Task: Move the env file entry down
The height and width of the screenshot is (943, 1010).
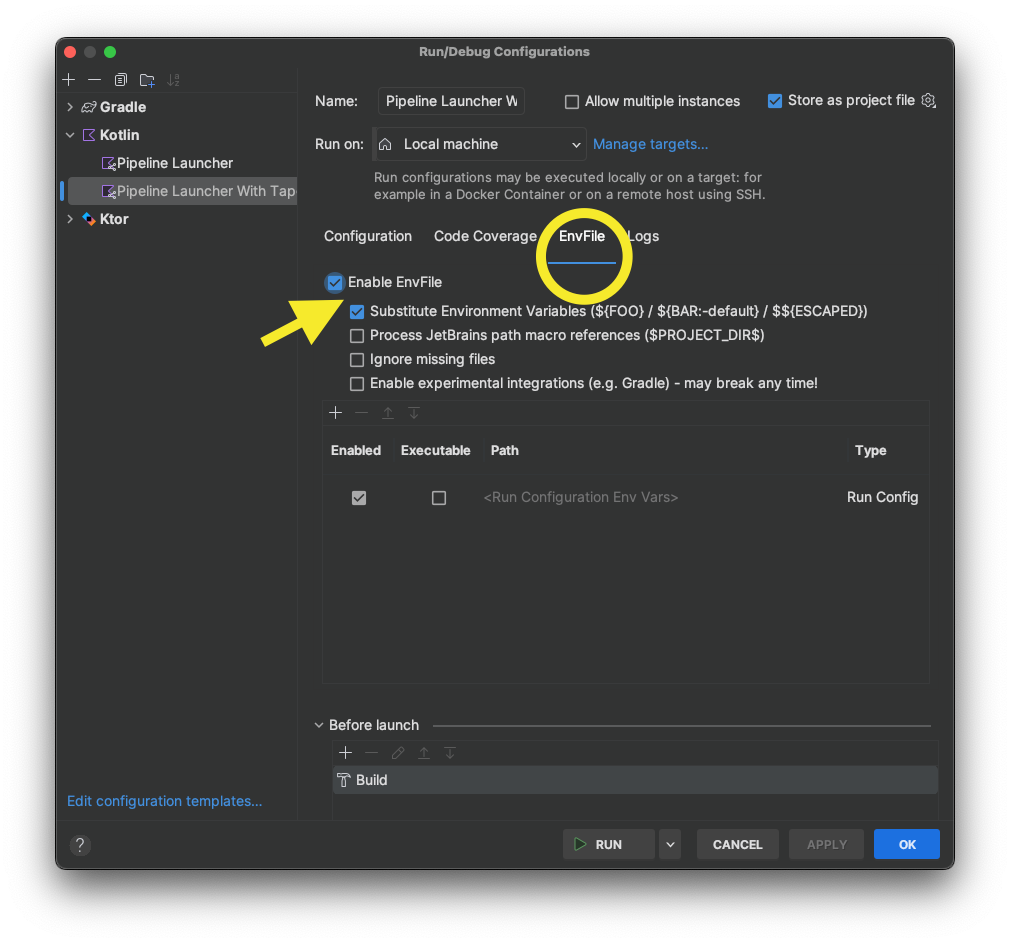Action: click(x=414, y=412)
